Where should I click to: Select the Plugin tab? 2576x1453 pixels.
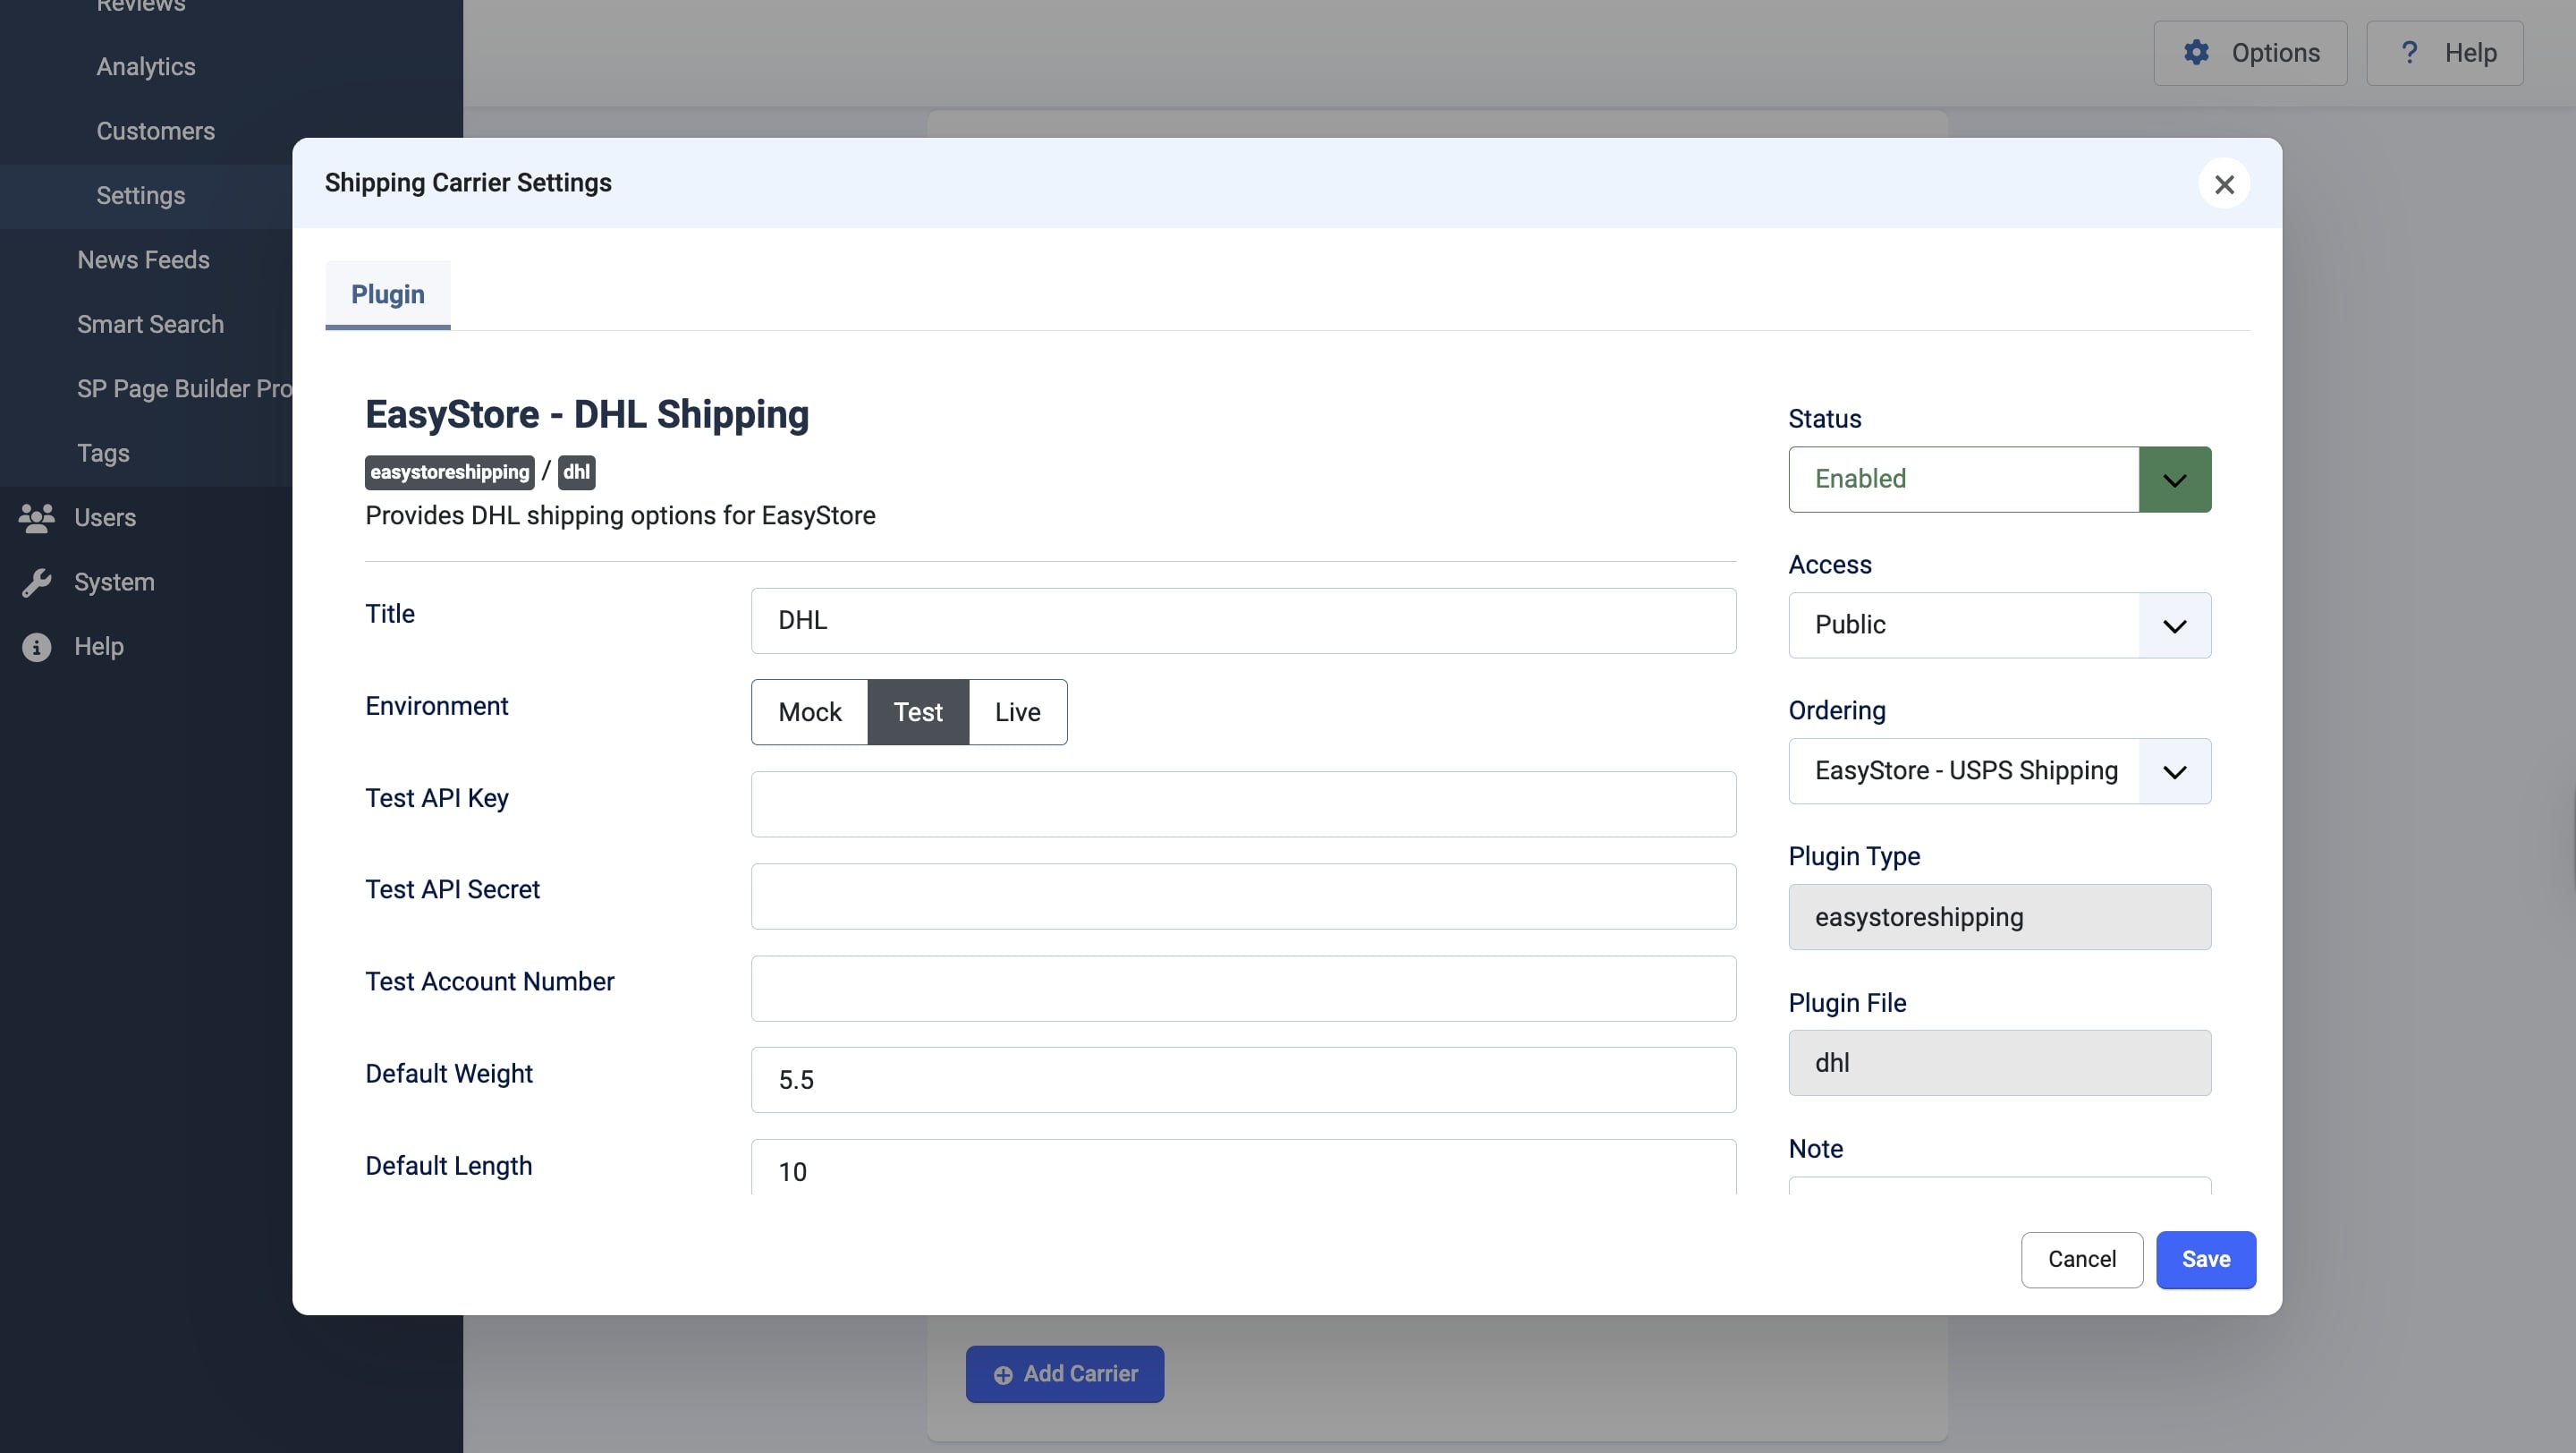pos(387,294)
